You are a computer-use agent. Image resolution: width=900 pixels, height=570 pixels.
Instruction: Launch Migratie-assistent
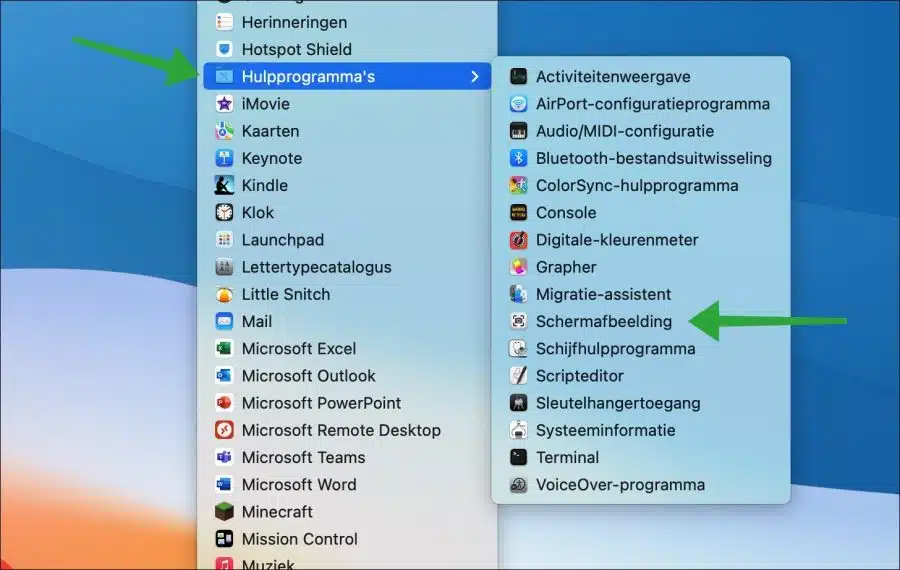click(641, 294)
